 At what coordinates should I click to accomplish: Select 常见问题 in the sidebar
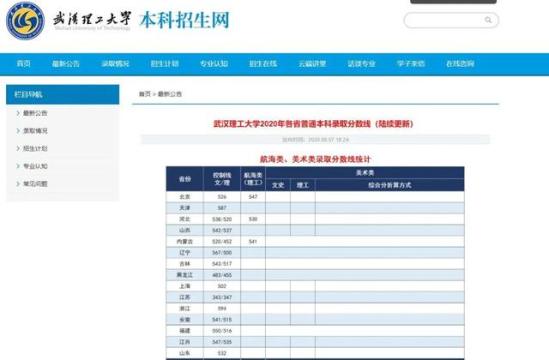pyautogui.click(x=35, y=184)
